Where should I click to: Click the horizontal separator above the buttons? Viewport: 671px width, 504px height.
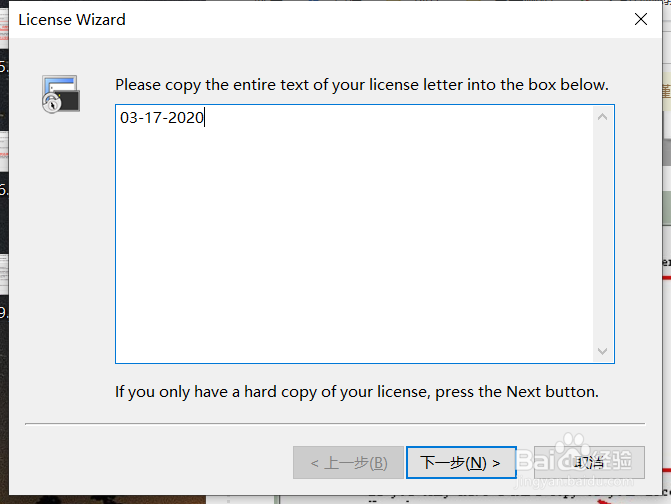335,424
